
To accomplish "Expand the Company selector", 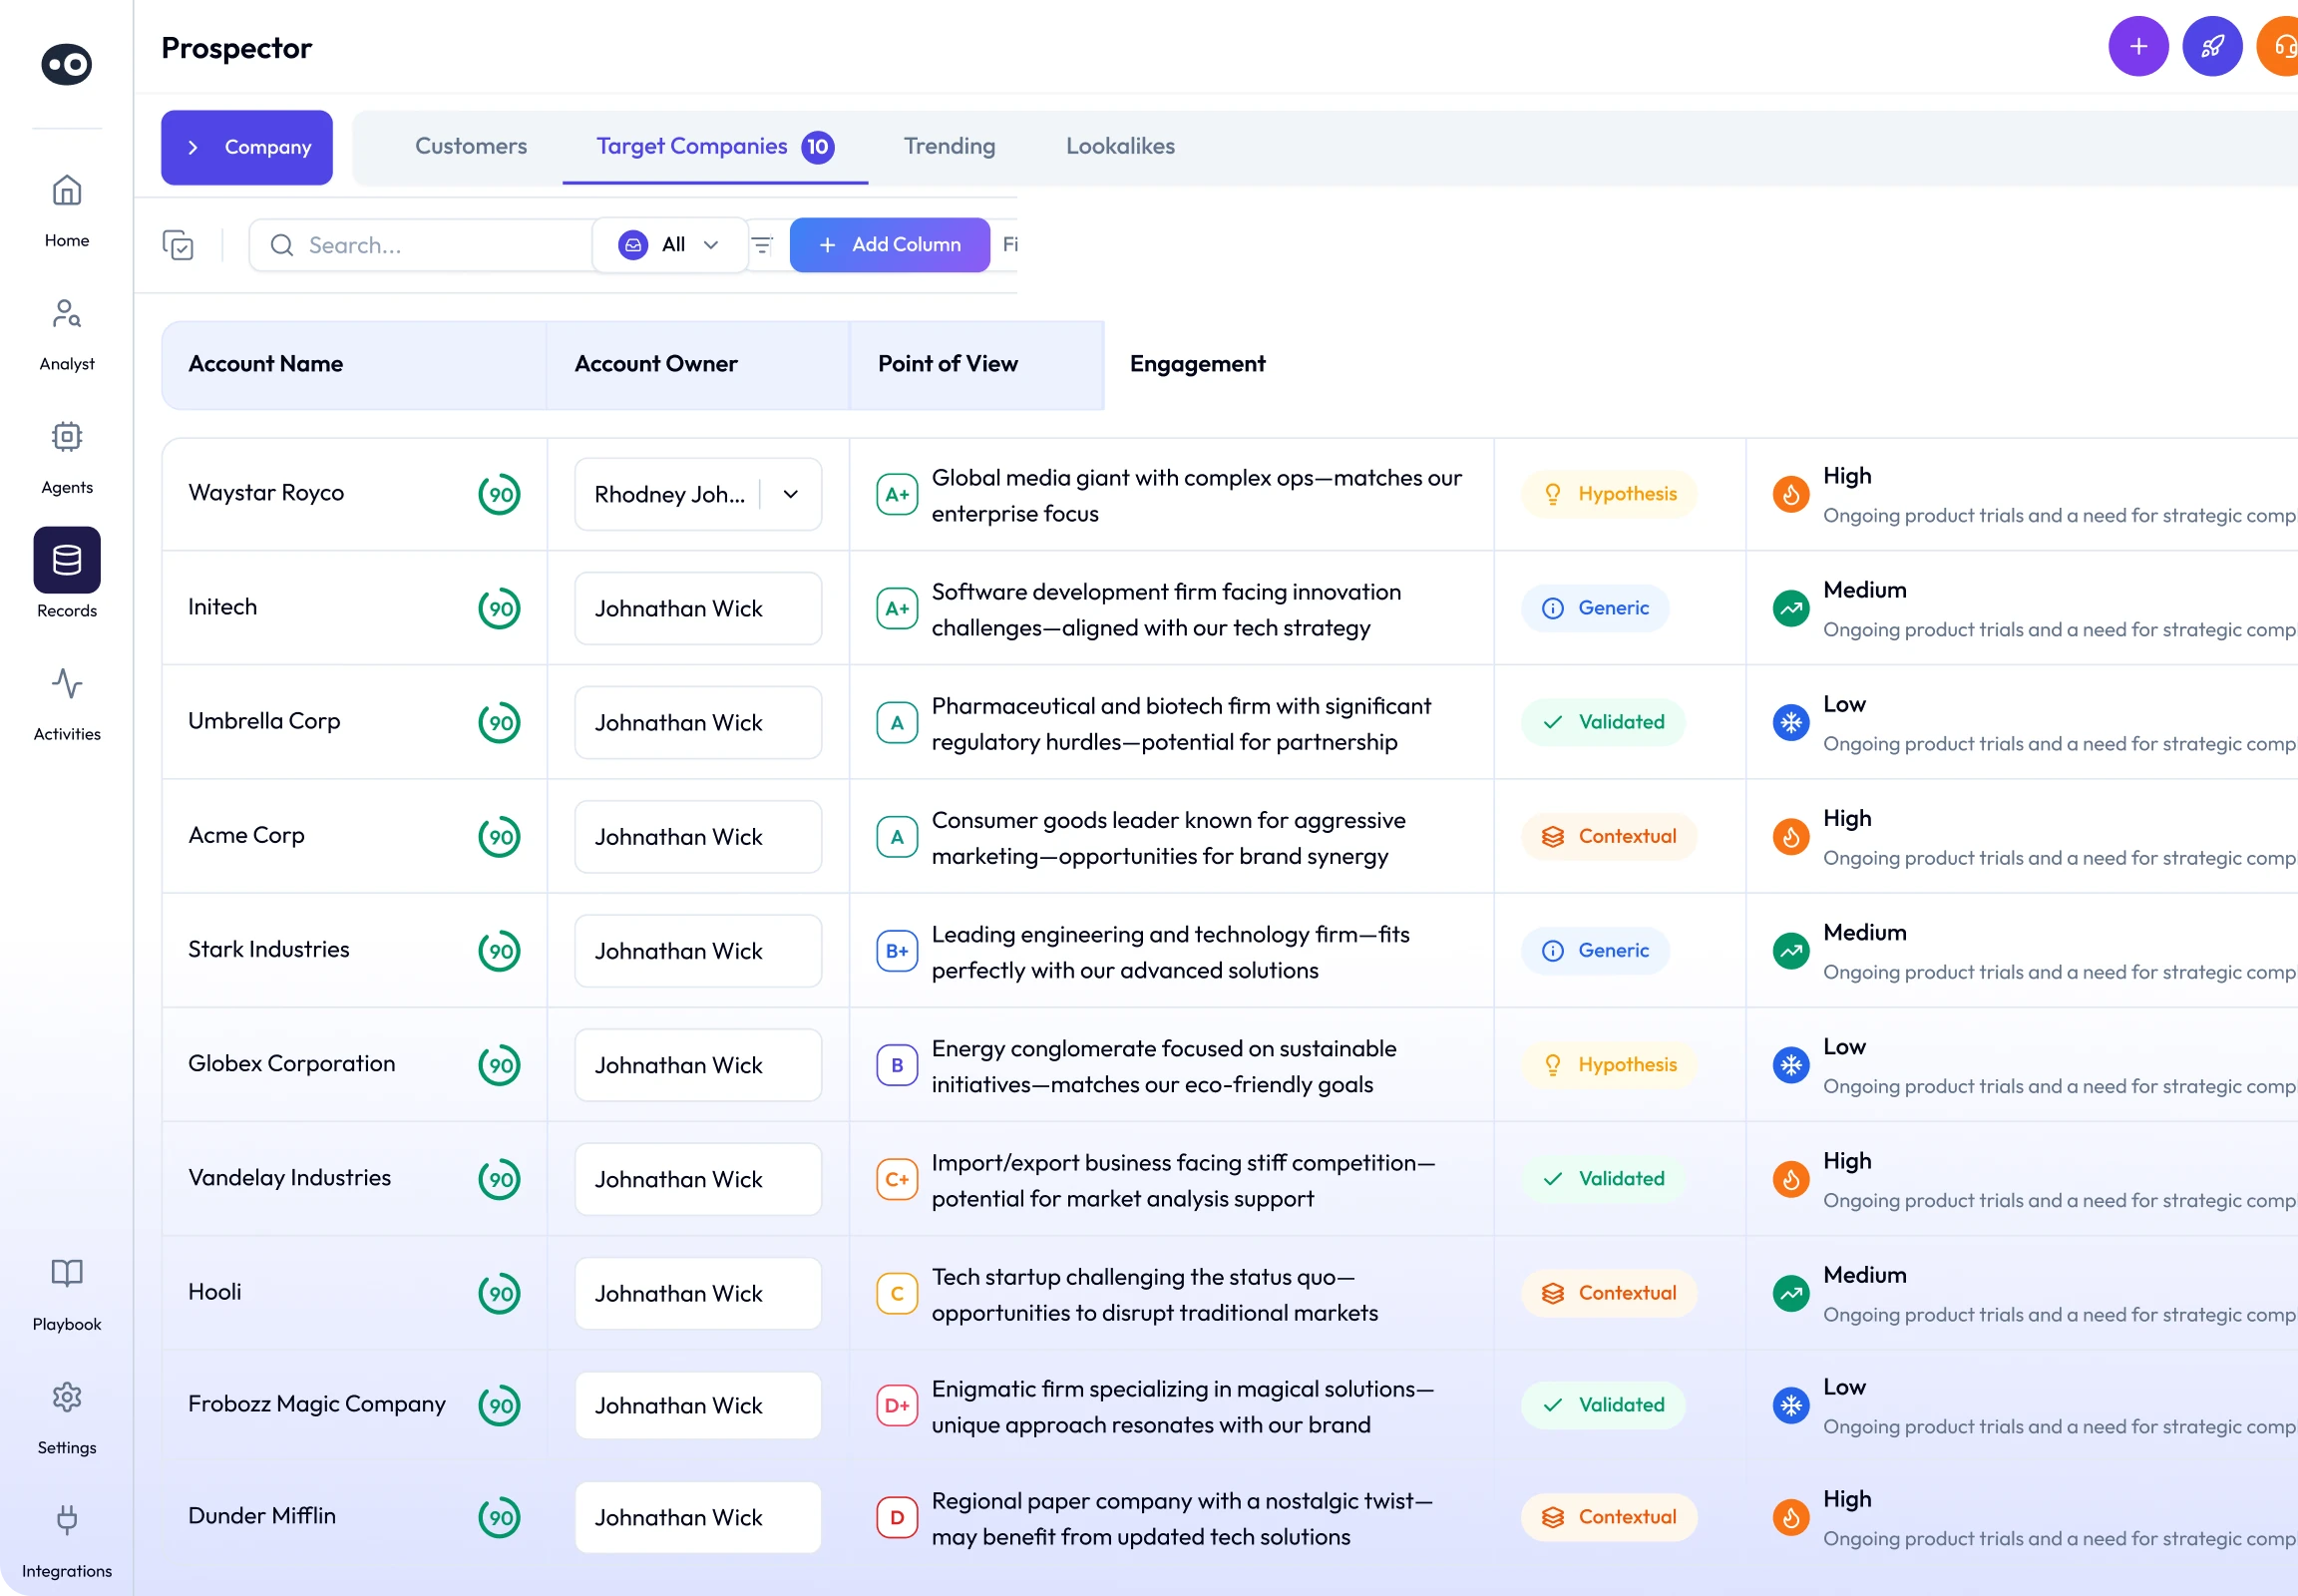I will (x=247, y=147).
